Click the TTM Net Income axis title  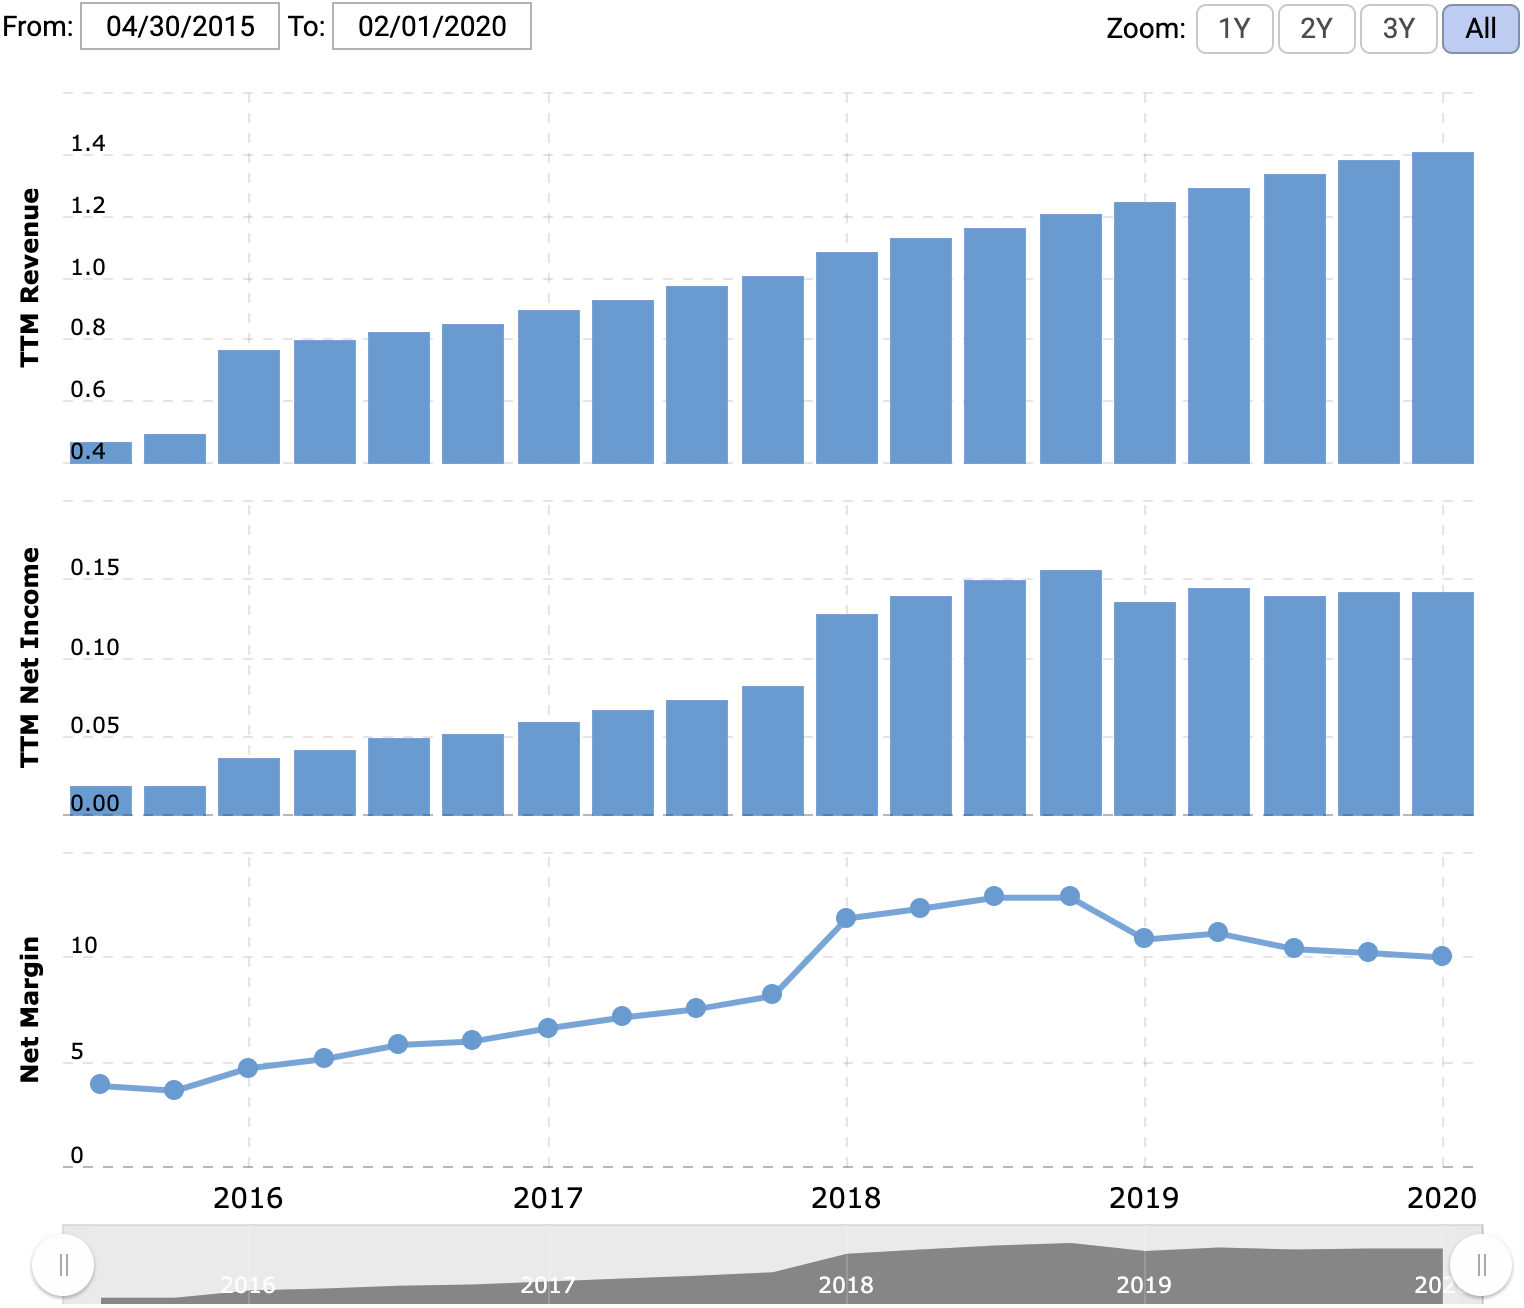[30, 657]
